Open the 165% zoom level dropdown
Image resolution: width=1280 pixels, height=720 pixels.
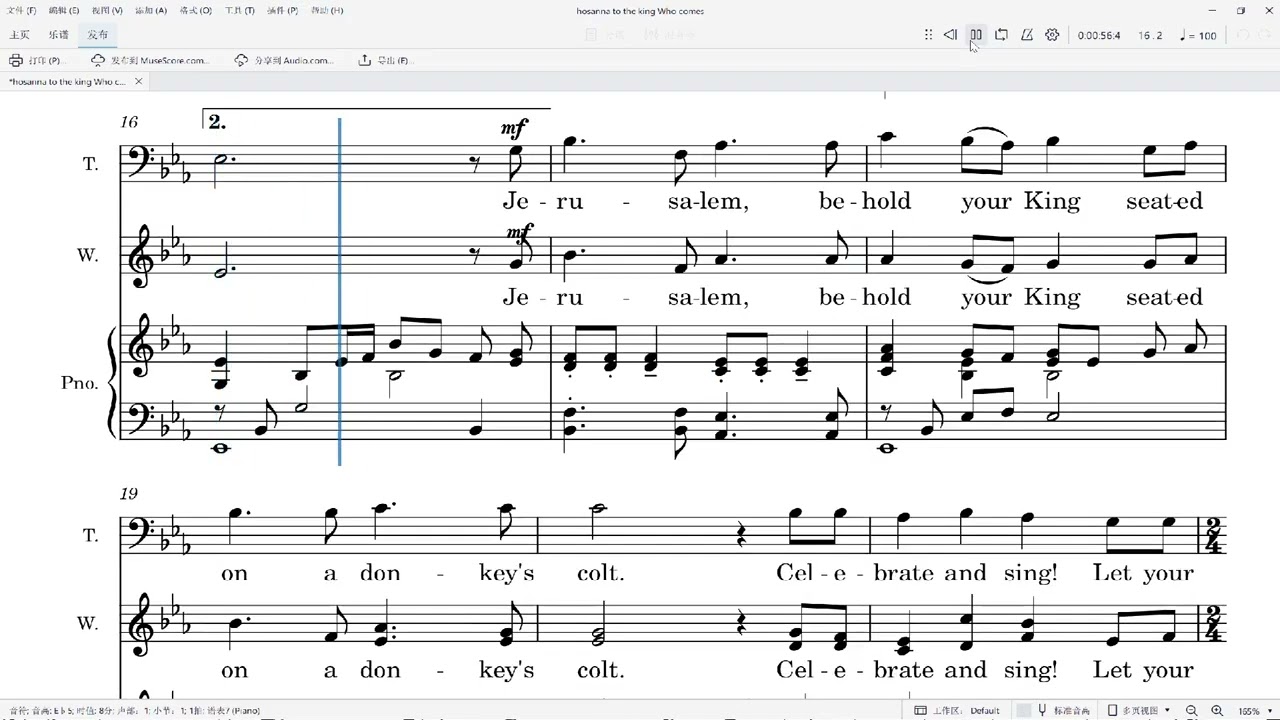pos(1256,711)
